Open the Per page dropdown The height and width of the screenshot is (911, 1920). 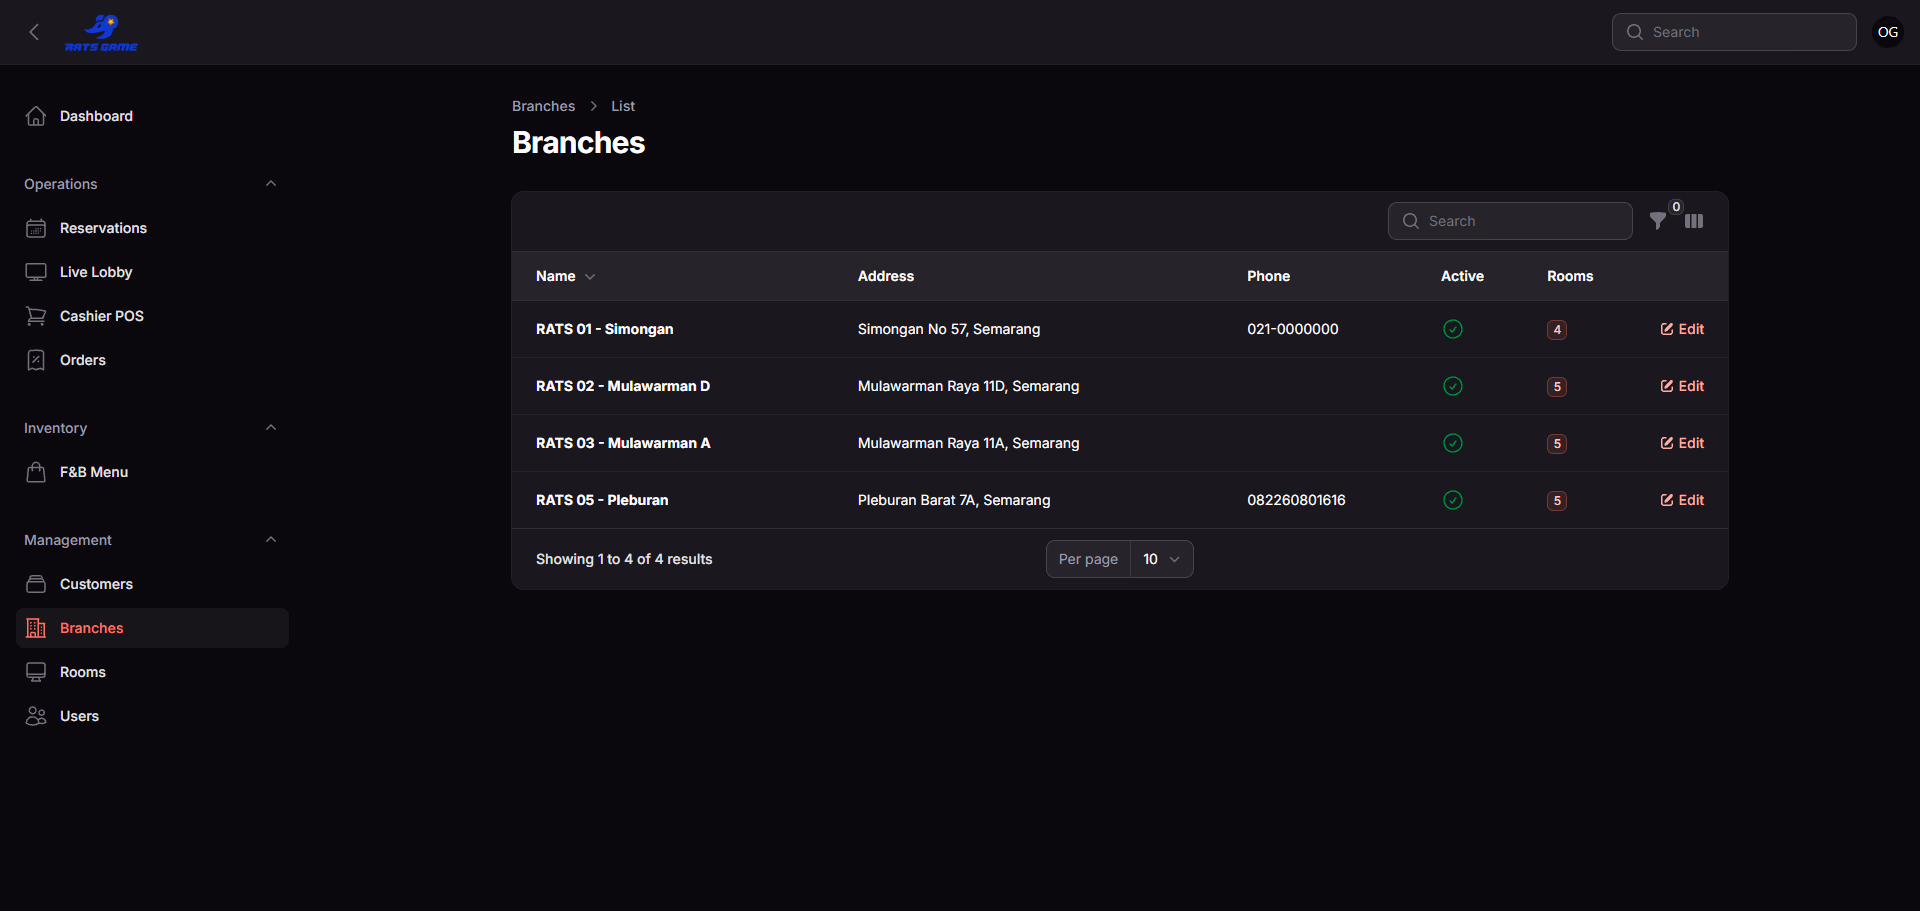1162,559
